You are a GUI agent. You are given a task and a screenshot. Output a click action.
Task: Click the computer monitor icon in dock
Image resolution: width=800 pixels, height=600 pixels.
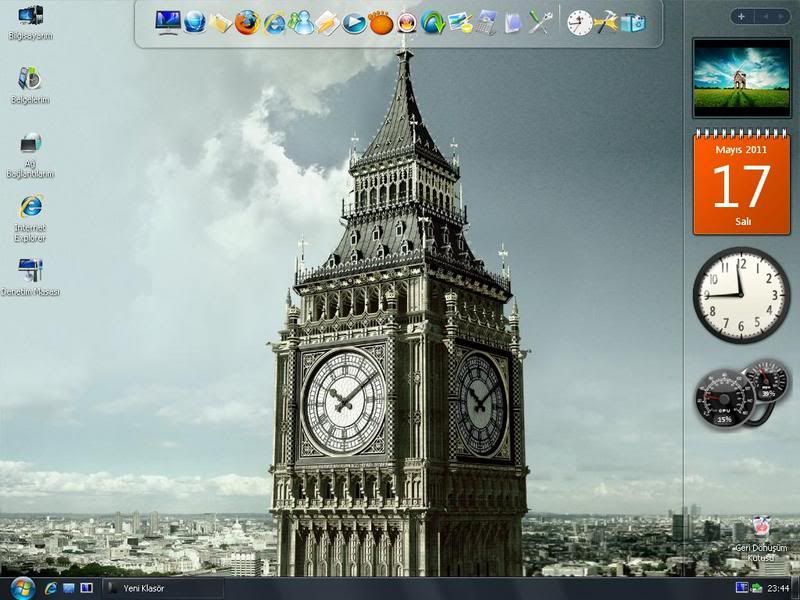click(168, 22)
